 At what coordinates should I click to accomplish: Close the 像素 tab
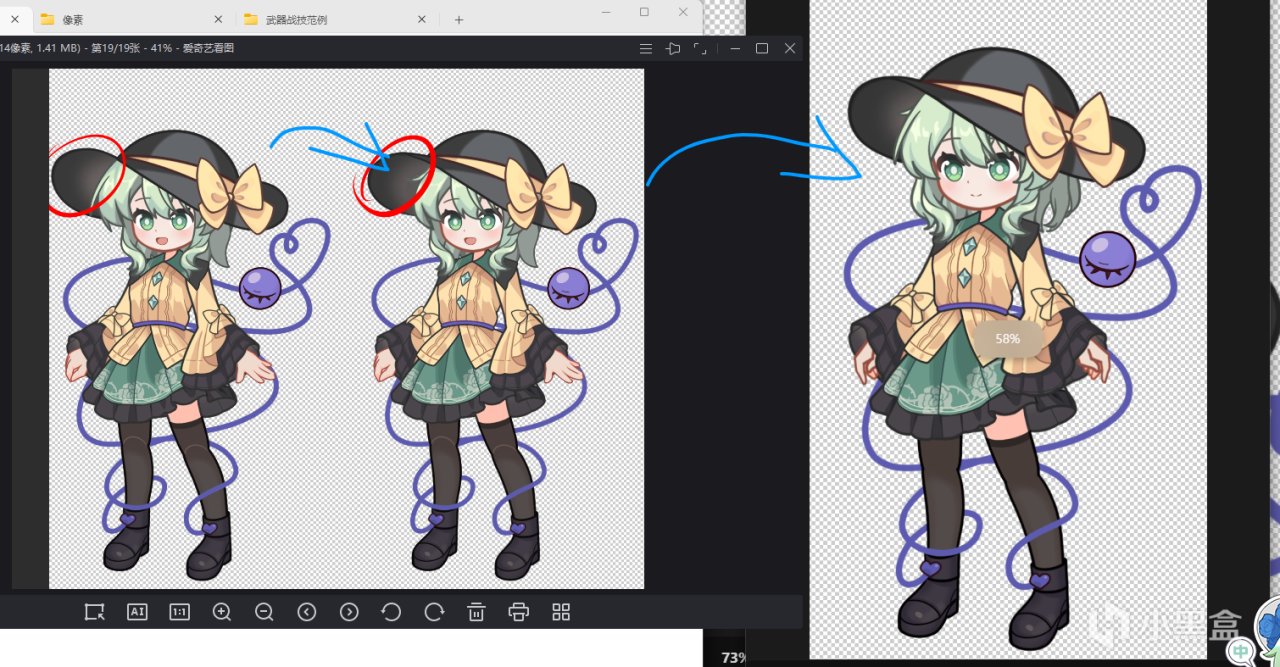[x=219, y=19]
